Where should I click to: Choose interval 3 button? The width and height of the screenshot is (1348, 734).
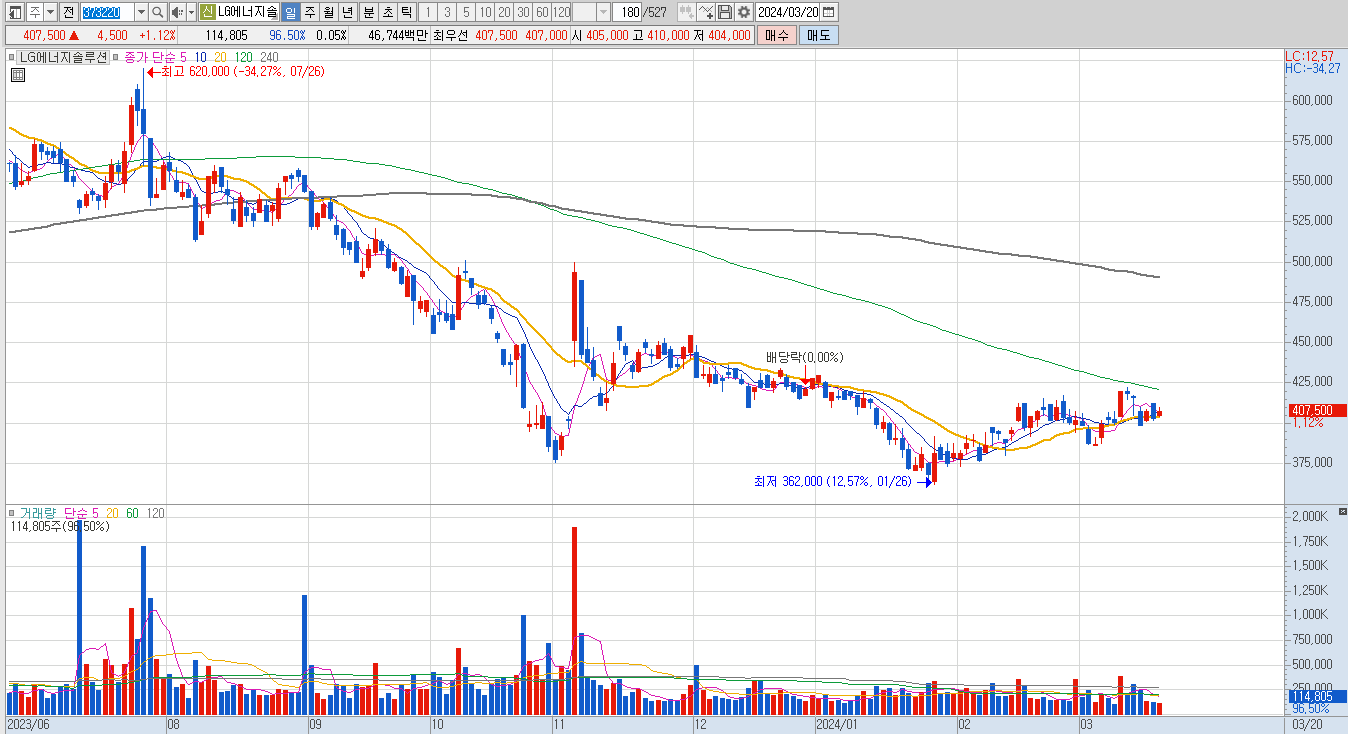click(x=446, y=12)
